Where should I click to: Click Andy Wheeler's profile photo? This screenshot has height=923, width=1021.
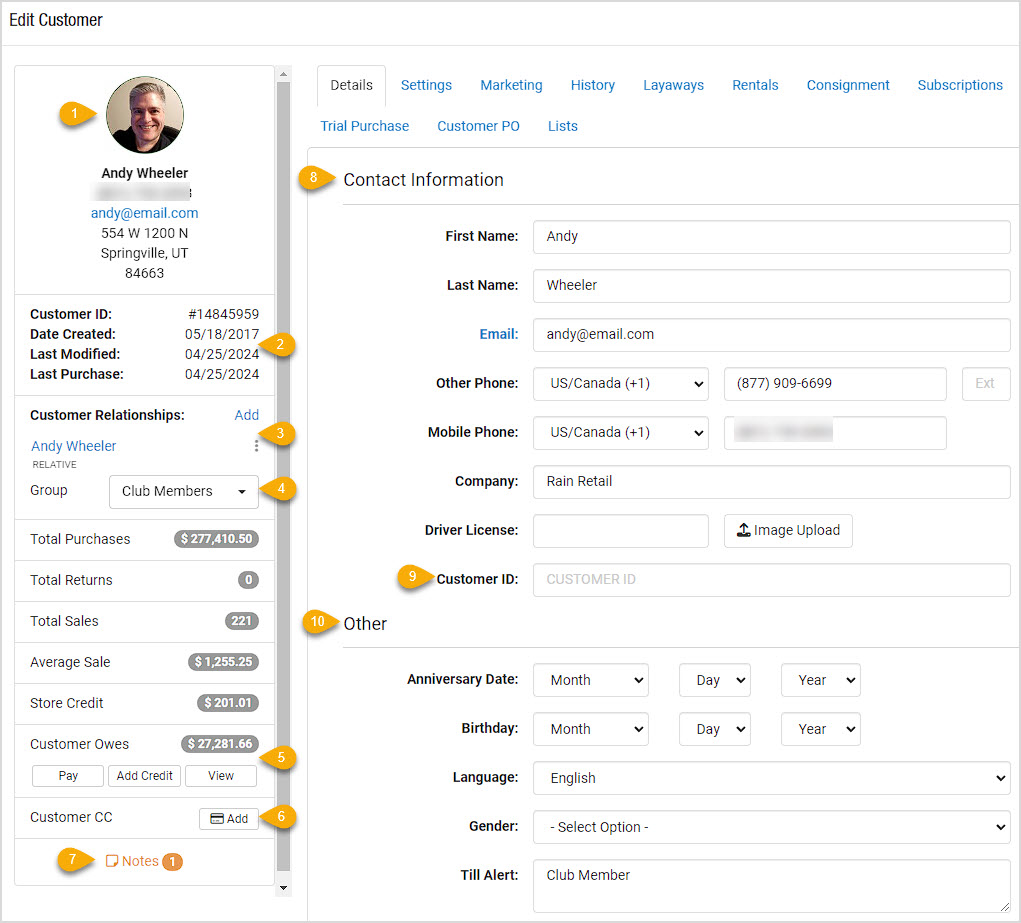[145, 115]
